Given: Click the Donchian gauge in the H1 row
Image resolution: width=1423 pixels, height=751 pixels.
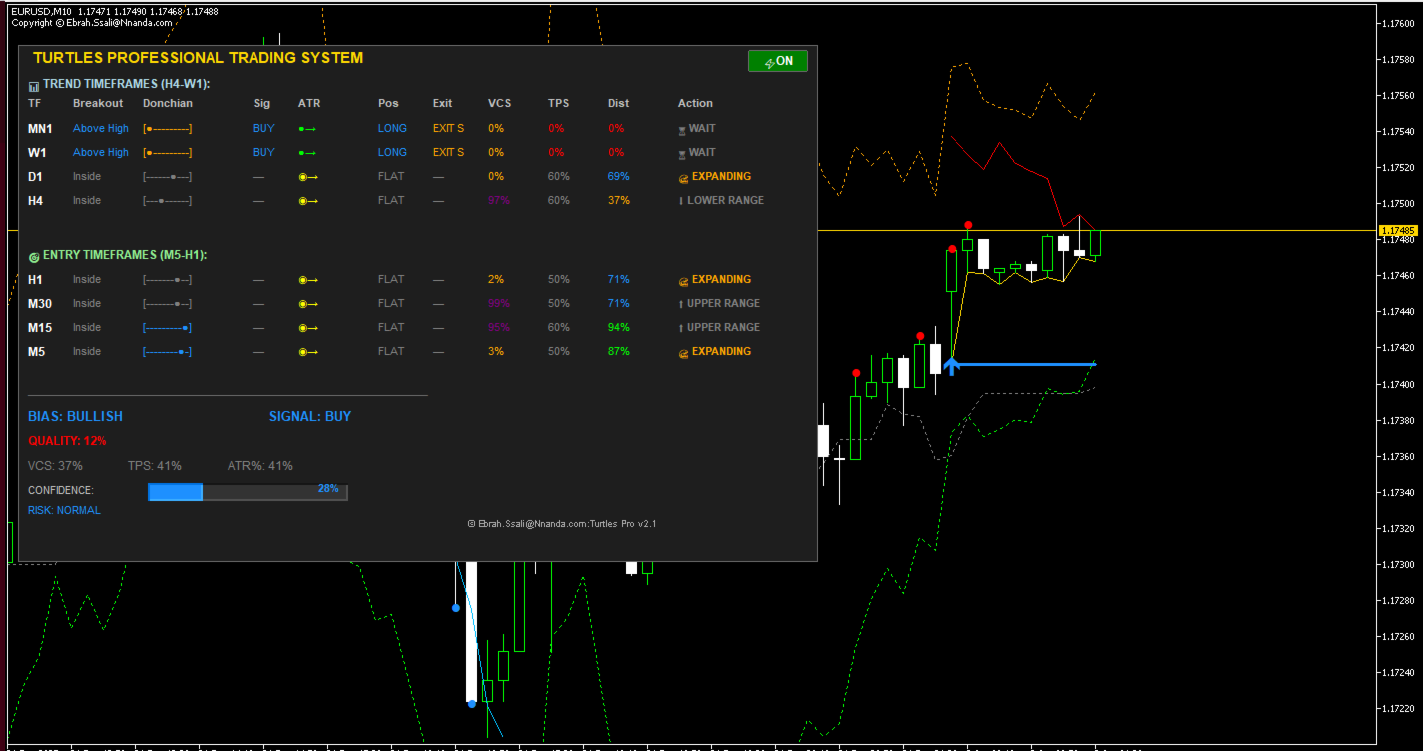Looking at the screenshot, I should [x=168, y=280].
